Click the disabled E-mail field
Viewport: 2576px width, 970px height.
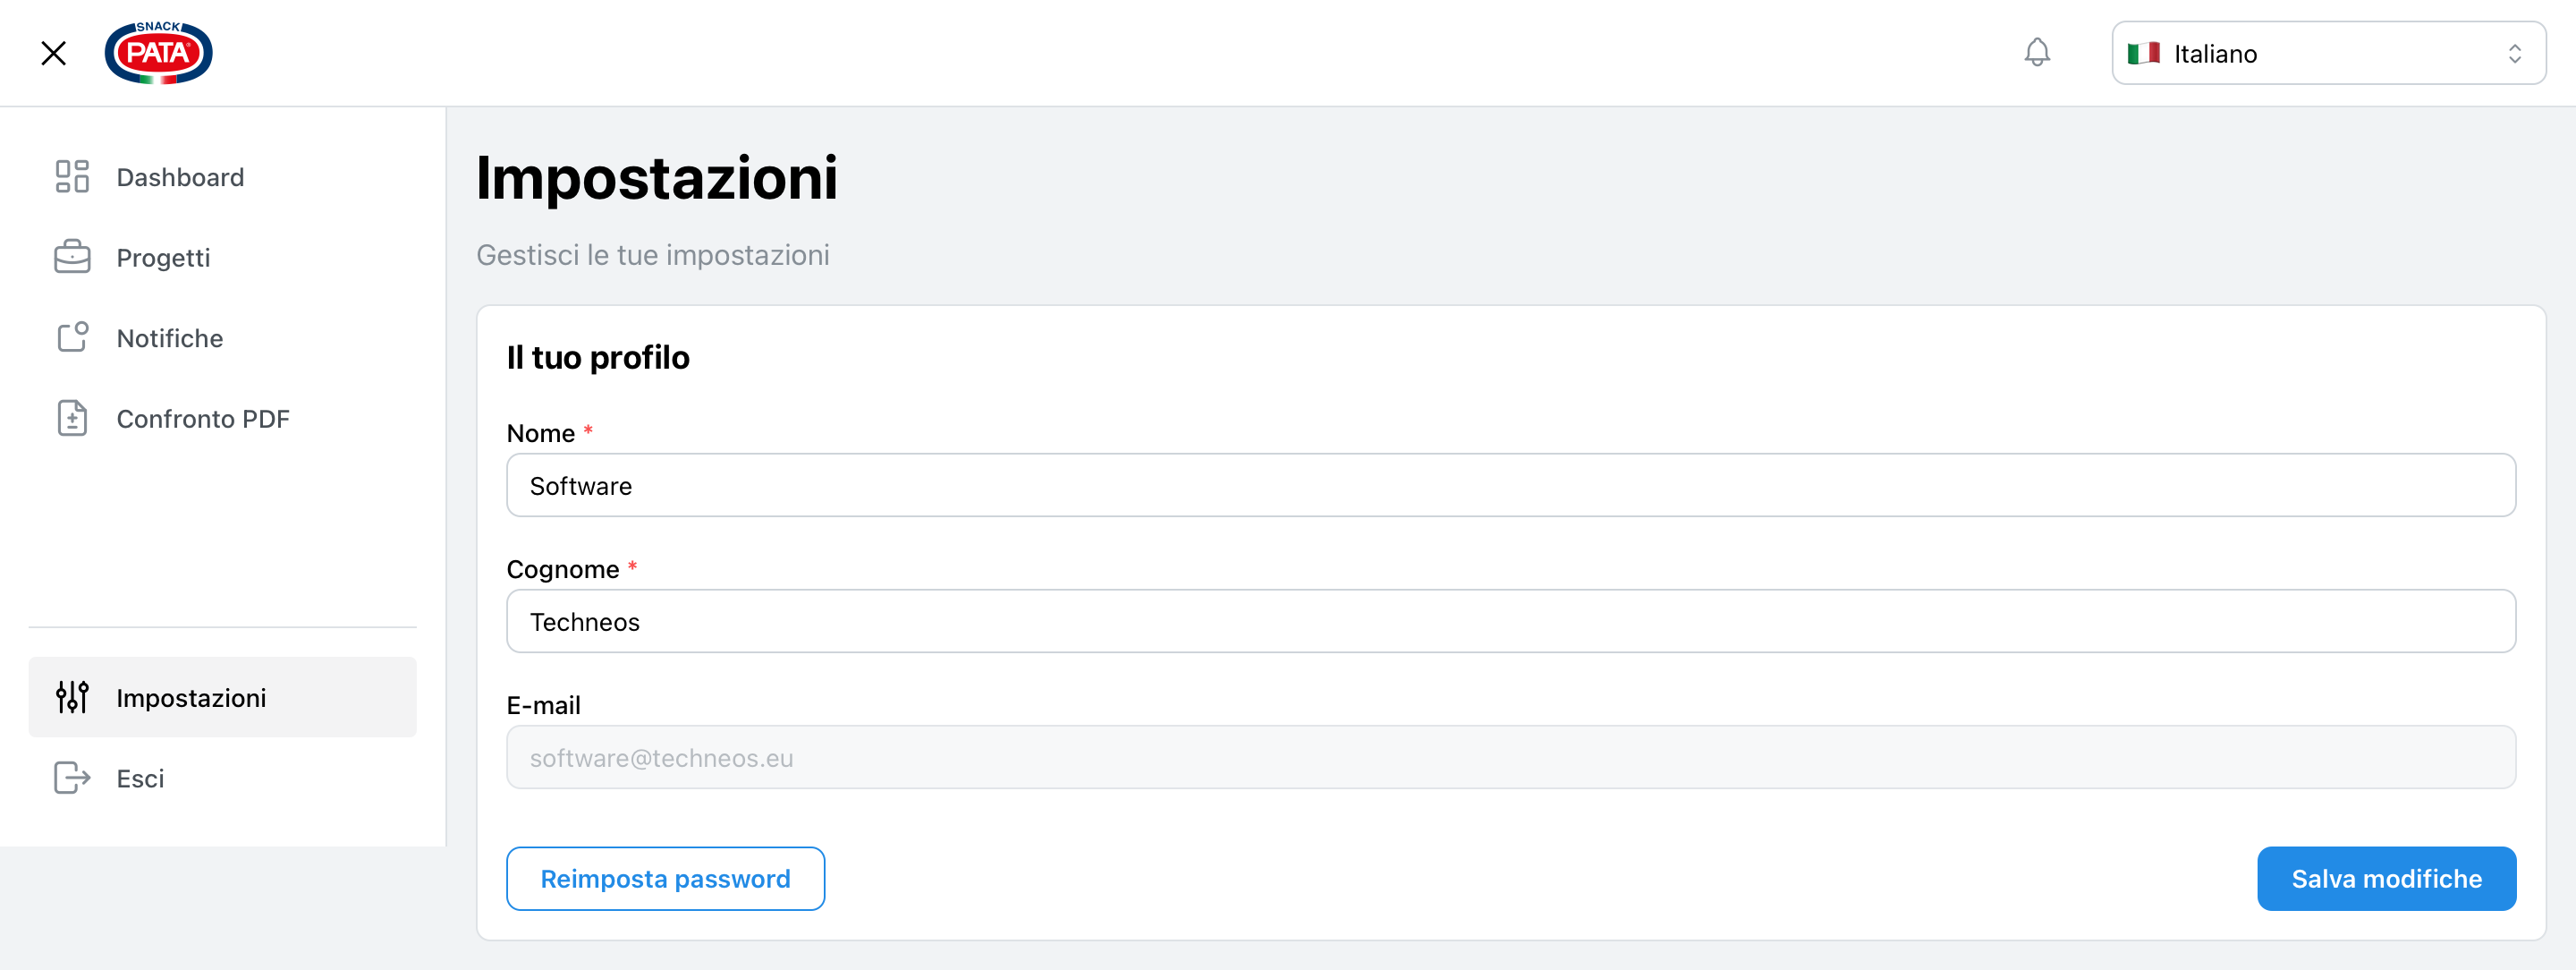click(1510, 757)
